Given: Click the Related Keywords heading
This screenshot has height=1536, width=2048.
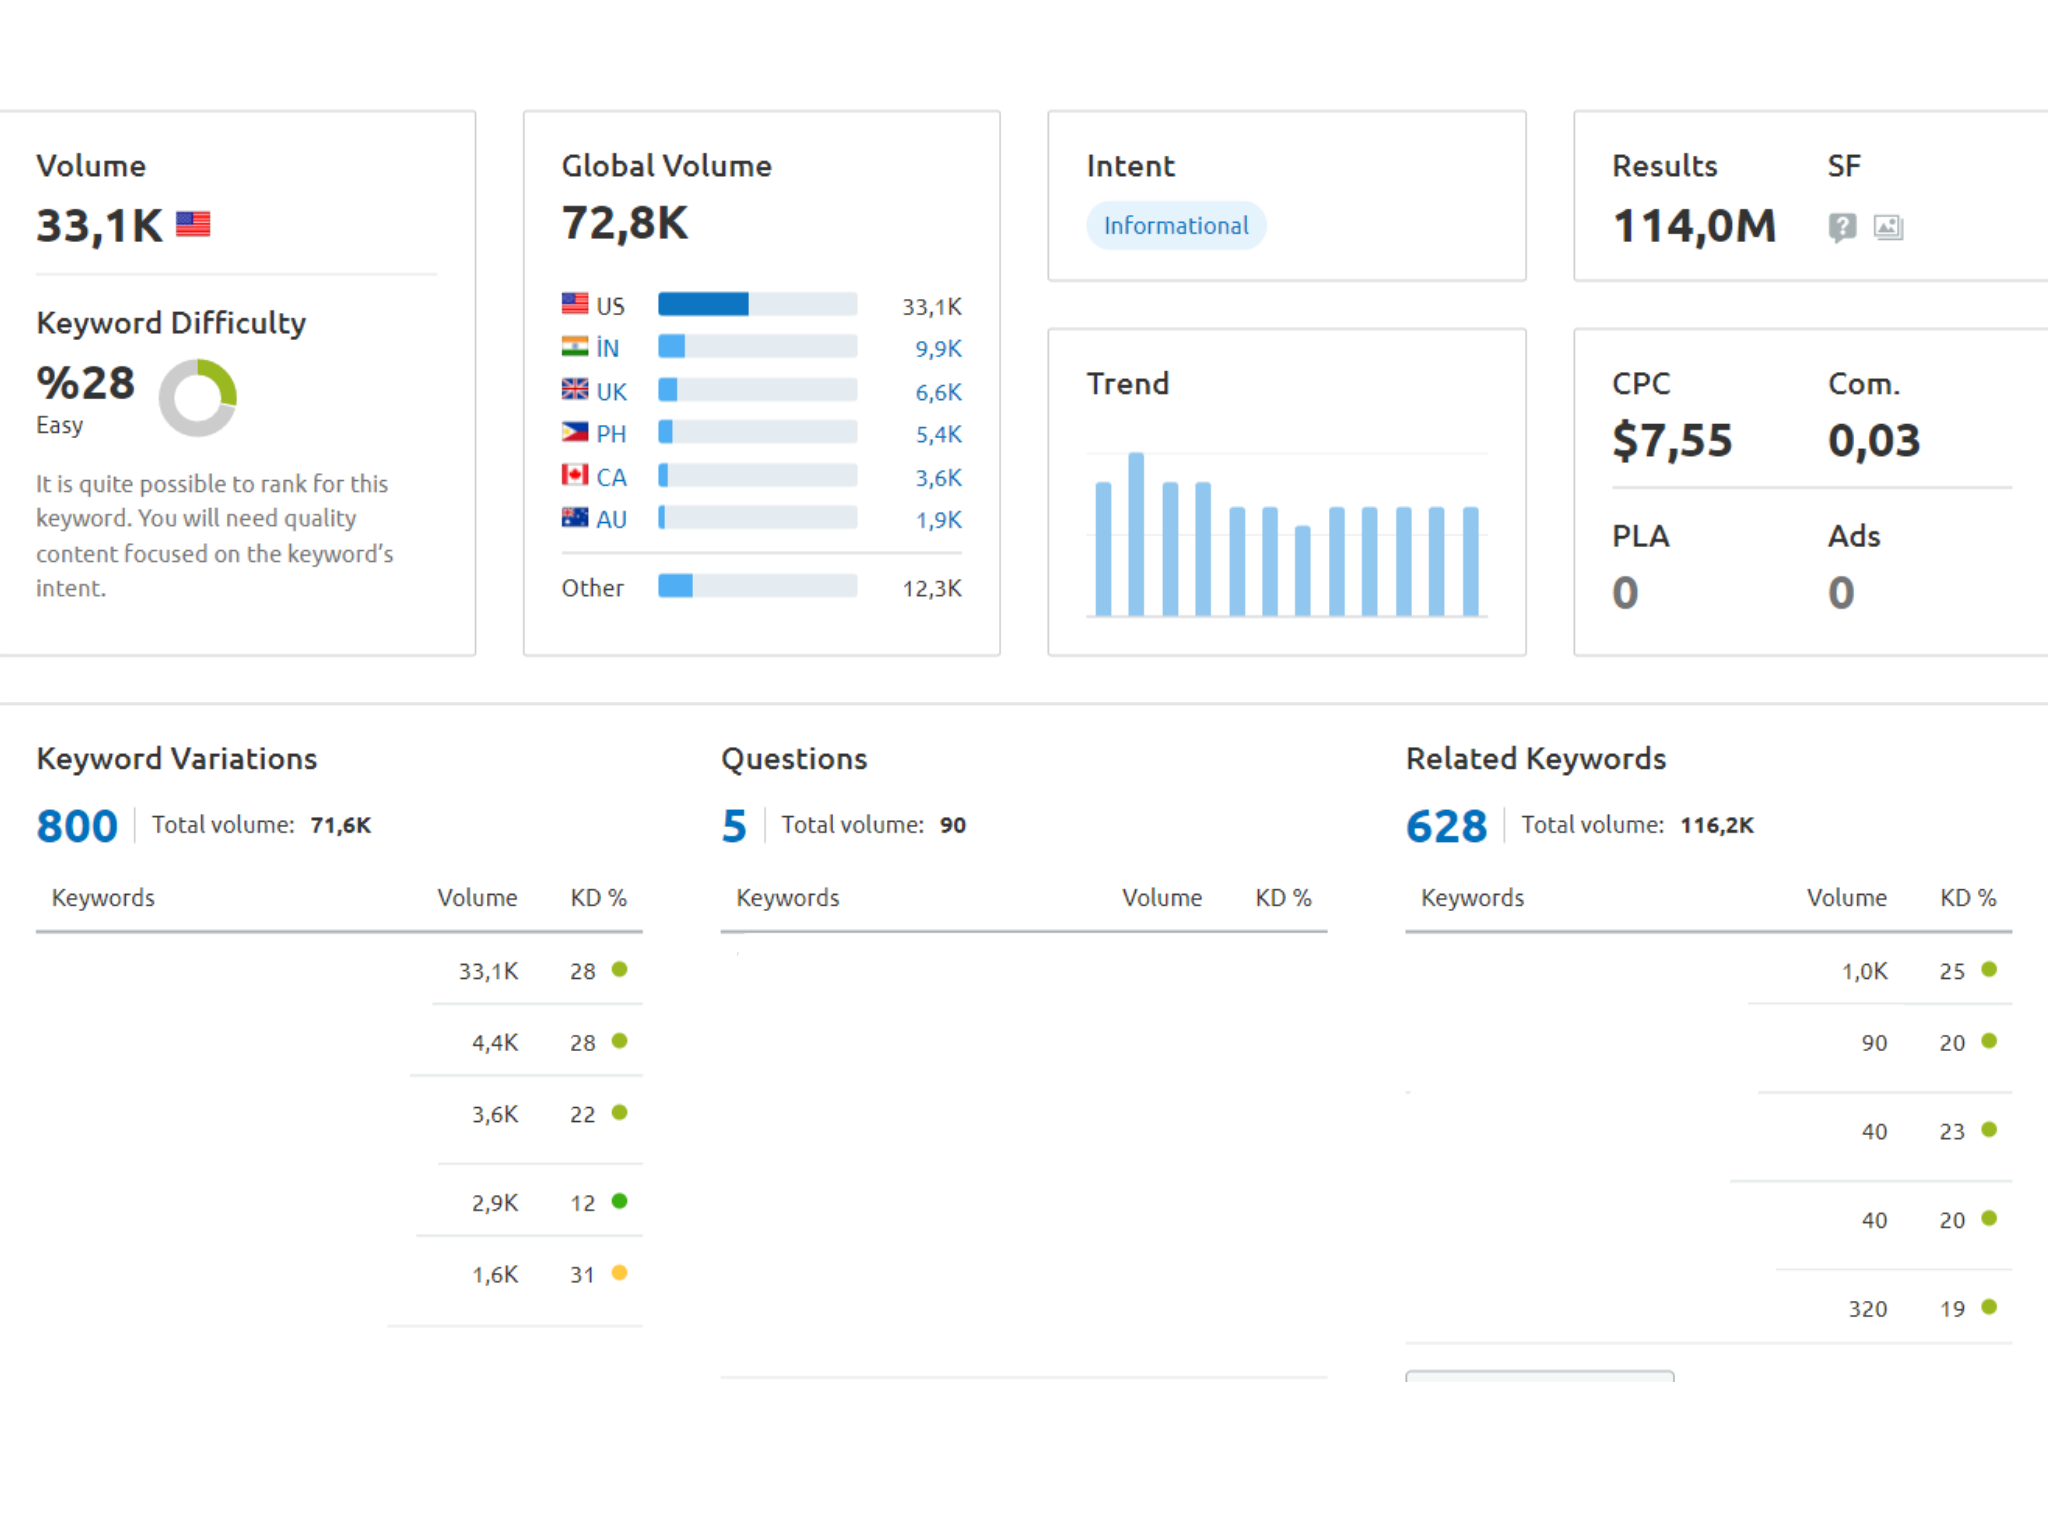Looking at the screenshot, I should [x=1536, y=759].
